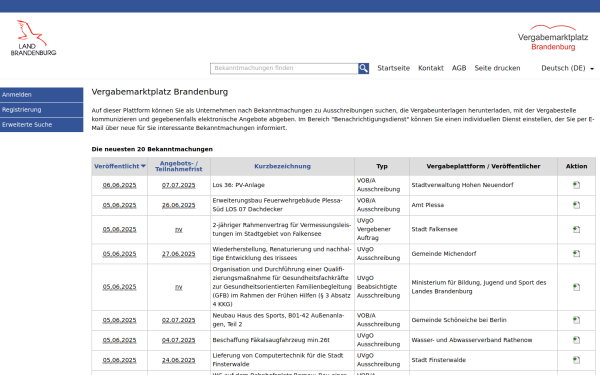Select 'Wiederherstellung, Renaturierung' Irissees entry
600x375 pixels.
click(282, 254)
